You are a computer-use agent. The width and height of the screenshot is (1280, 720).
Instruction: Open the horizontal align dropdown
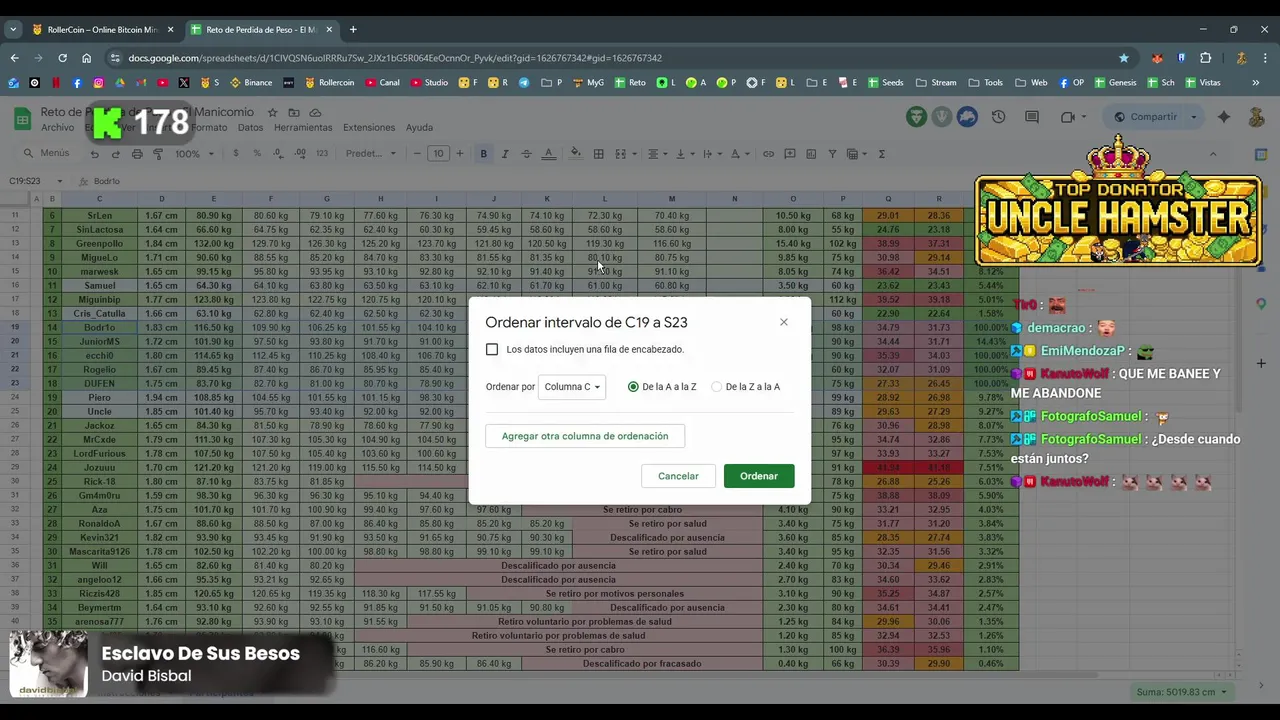point(656,154)
